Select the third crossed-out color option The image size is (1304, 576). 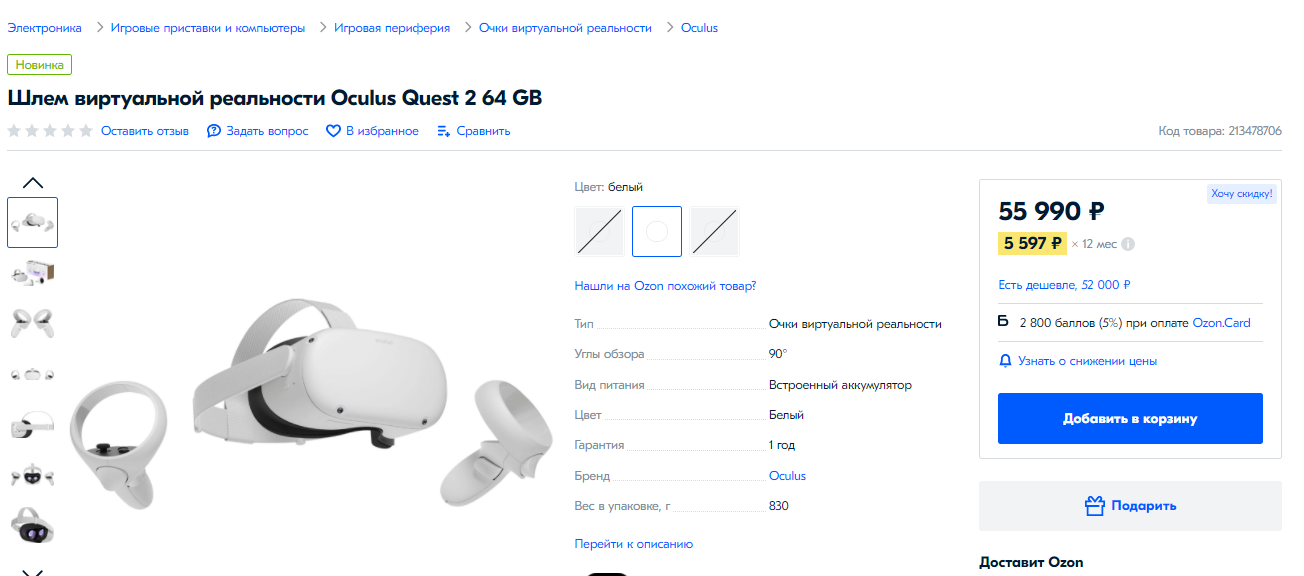pyautogui.click(x=714, y=231)
